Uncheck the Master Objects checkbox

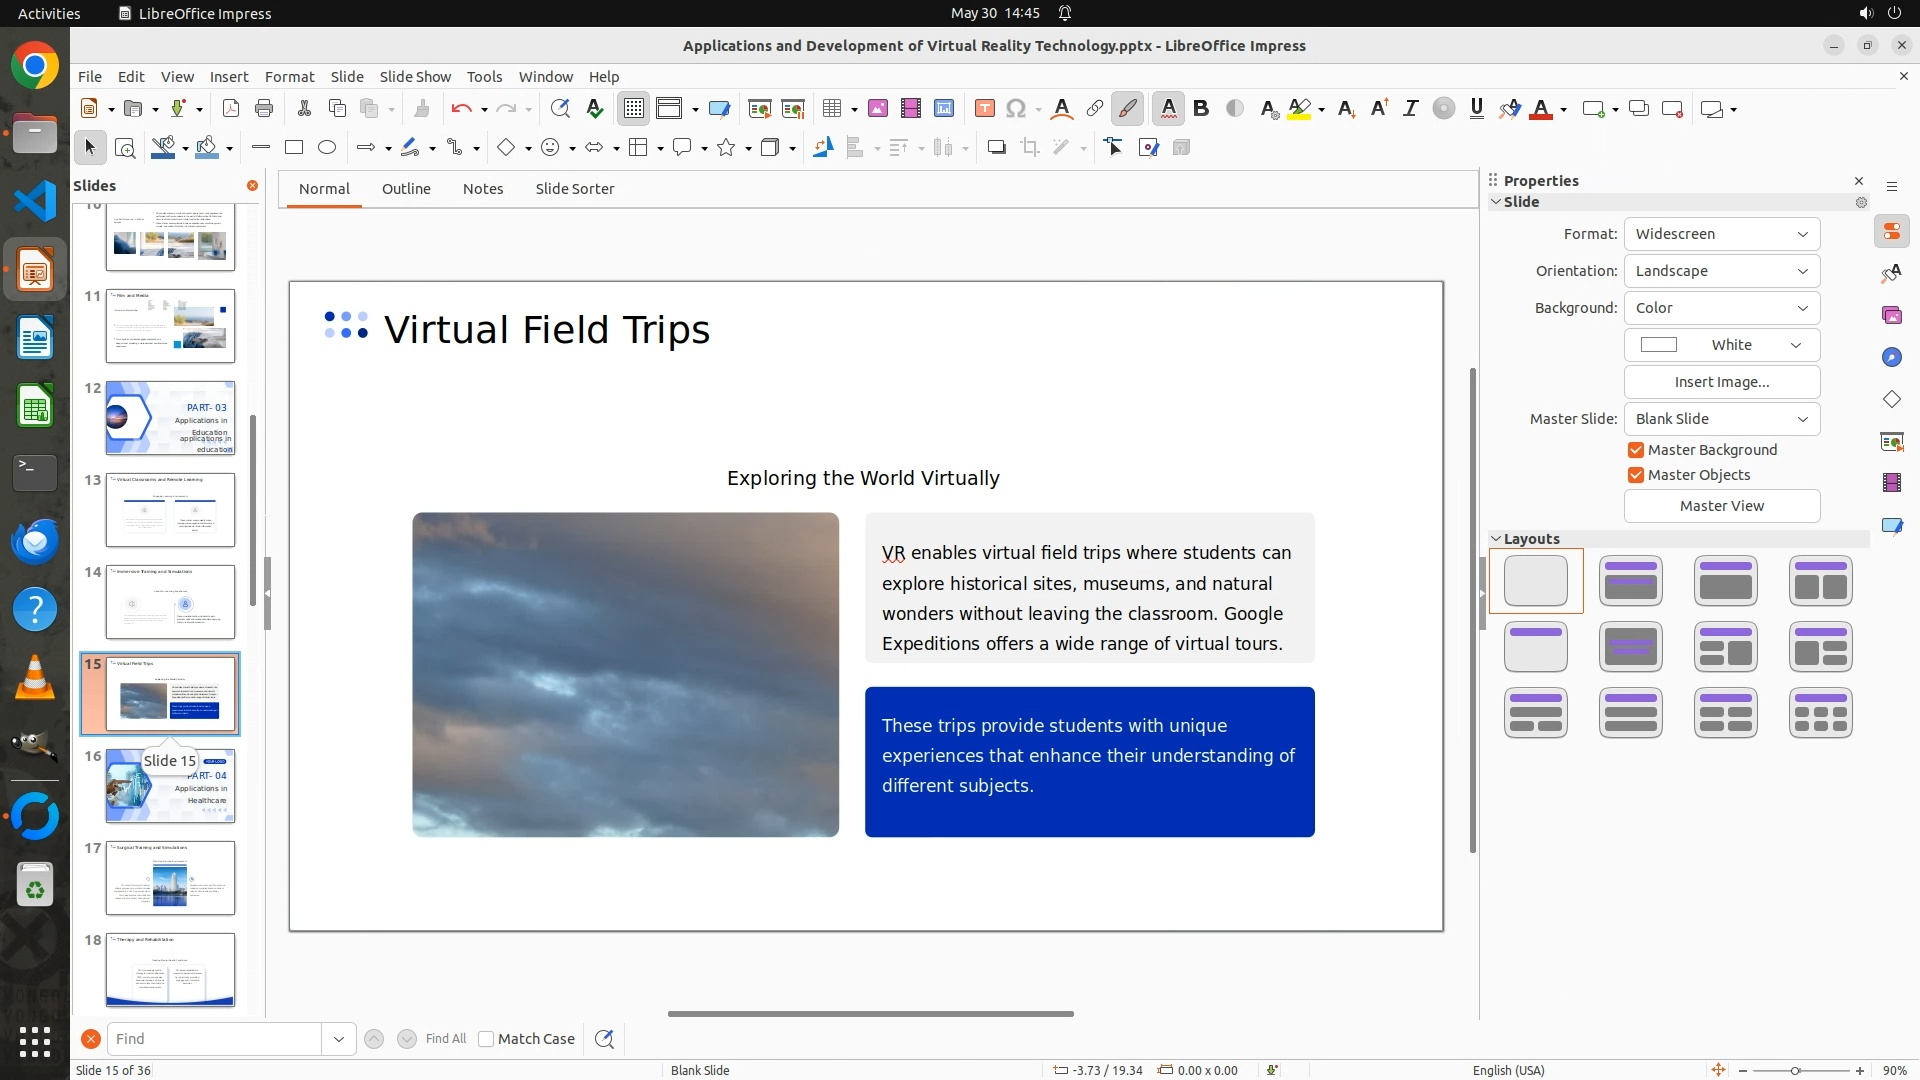click(x=1636, y=475)
